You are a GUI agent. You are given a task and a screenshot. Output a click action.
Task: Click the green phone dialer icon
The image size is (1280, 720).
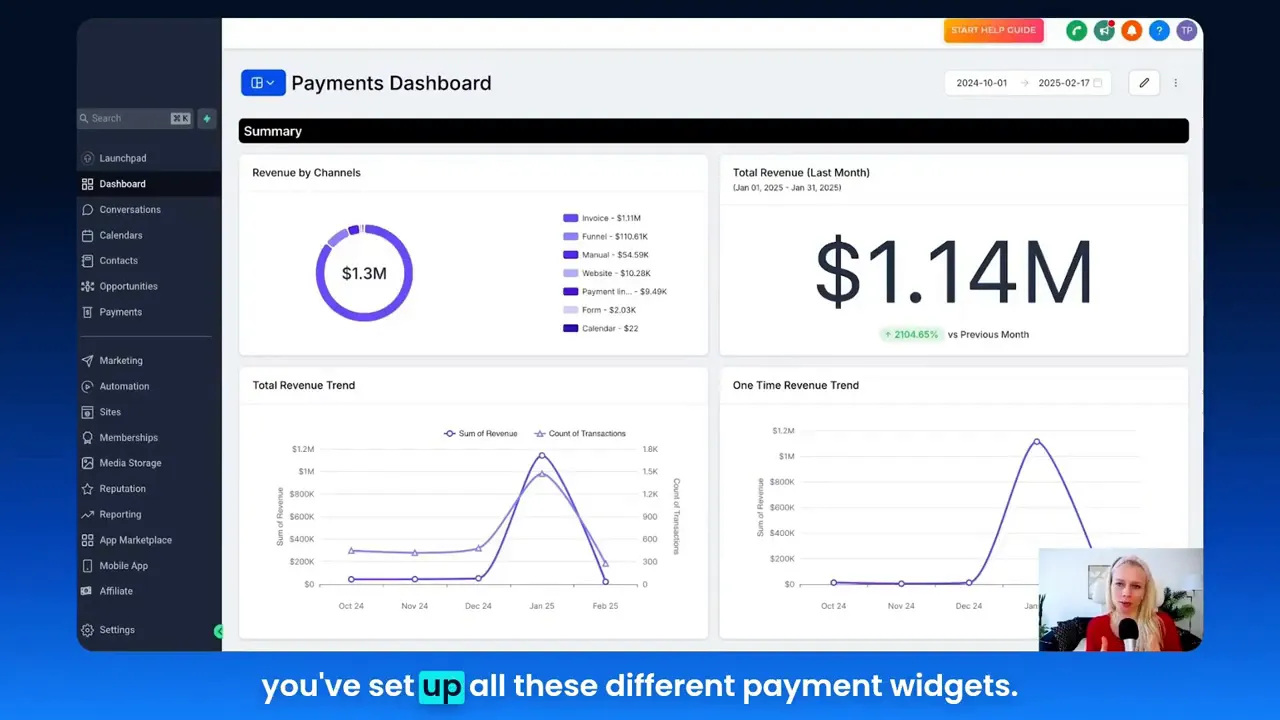(1077, 31)
